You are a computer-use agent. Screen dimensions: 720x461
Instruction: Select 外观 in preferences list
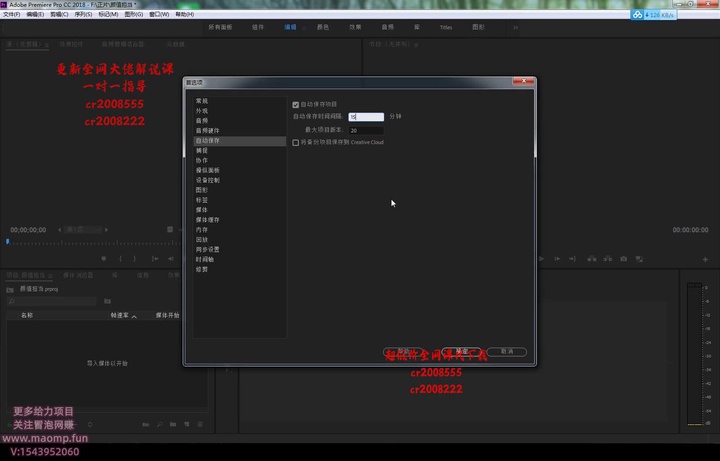202,111
